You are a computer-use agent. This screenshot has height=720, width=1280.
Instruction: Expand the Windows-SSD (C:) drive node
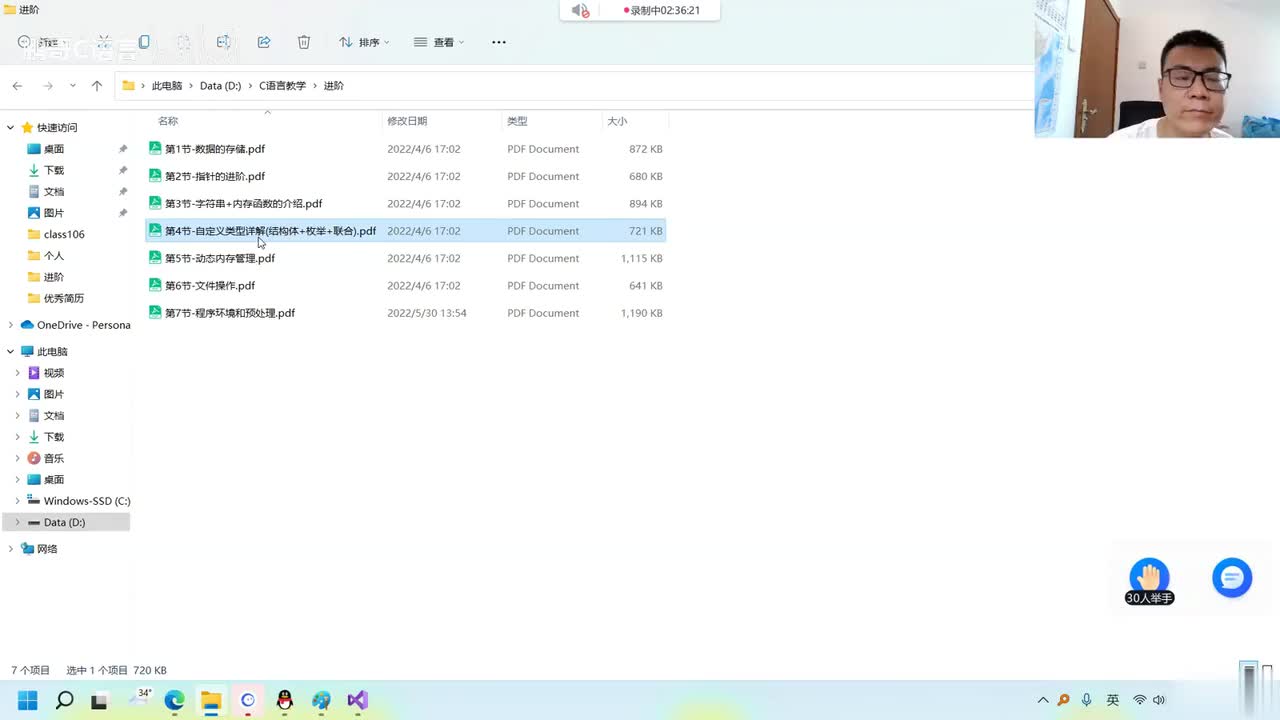(x=17, y=501)
